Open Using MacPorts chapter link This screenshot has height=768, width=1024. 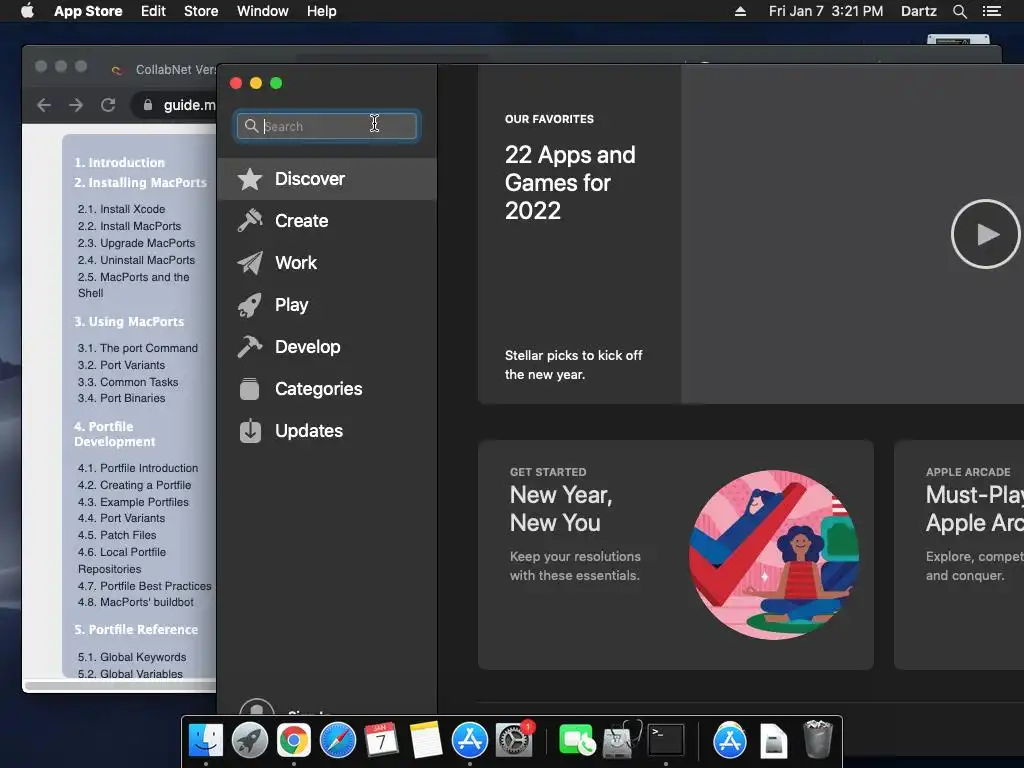point(129,322)
